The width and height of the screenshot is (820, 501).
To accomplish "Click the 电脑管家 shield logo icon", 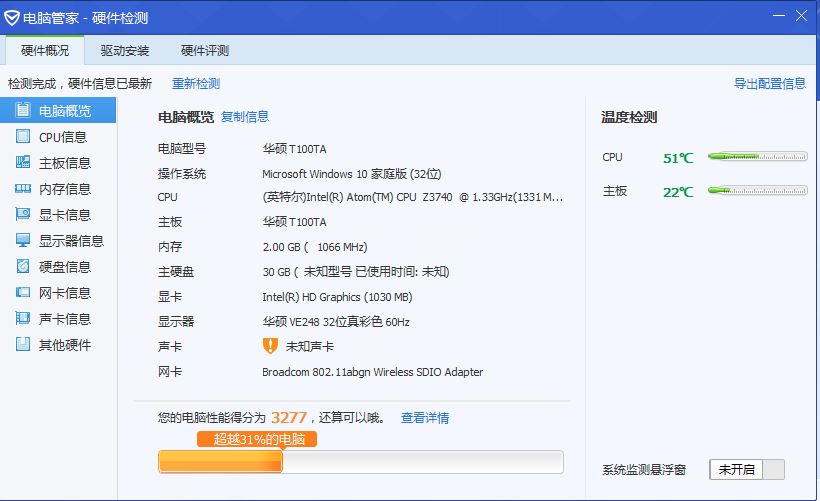I will coord(12,18).
